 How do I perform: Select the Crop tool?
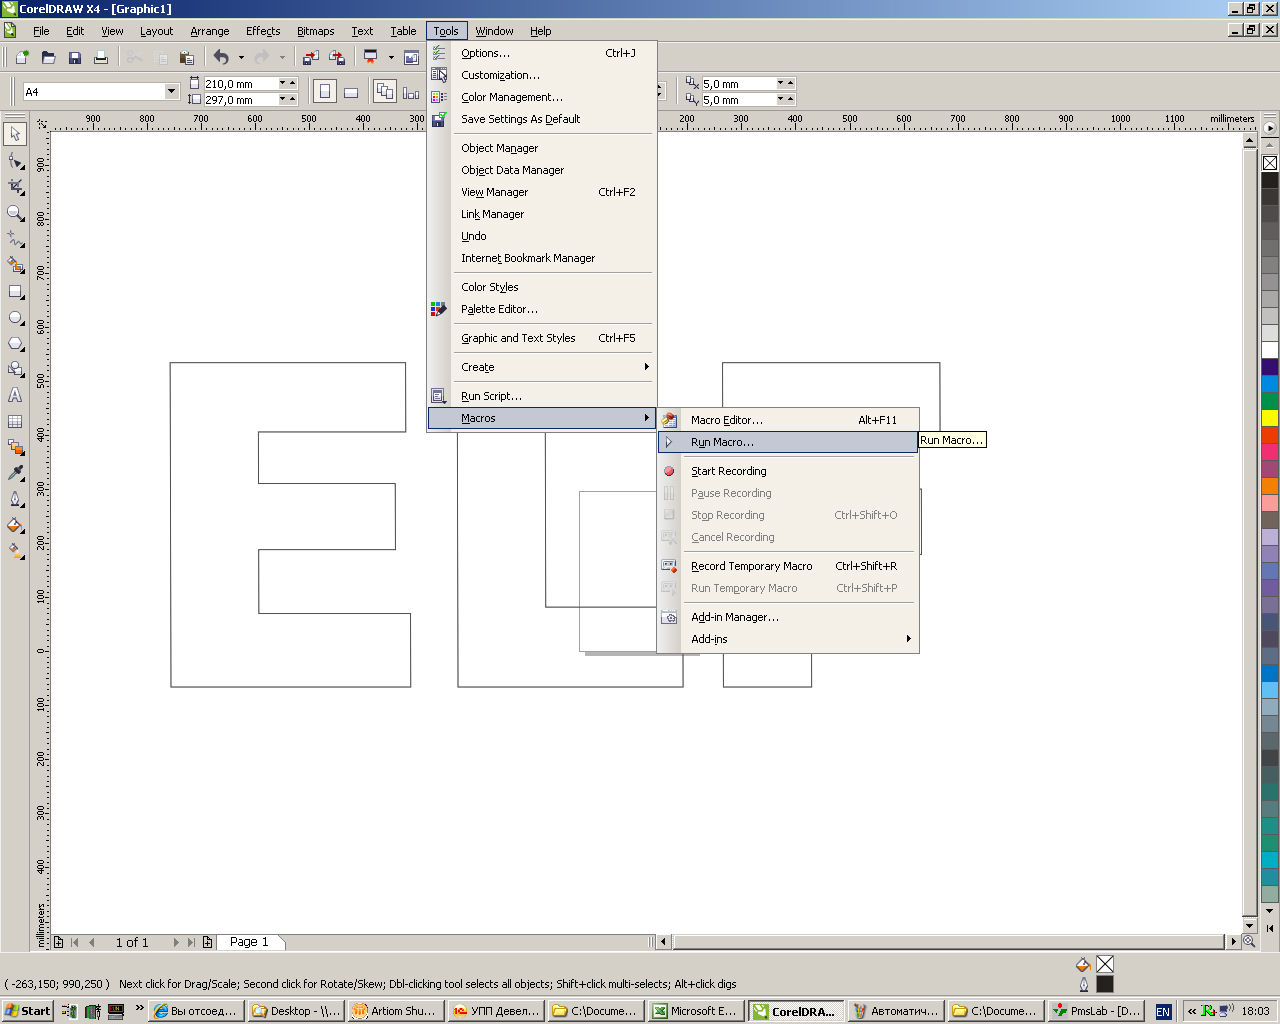tap(15, 186)
